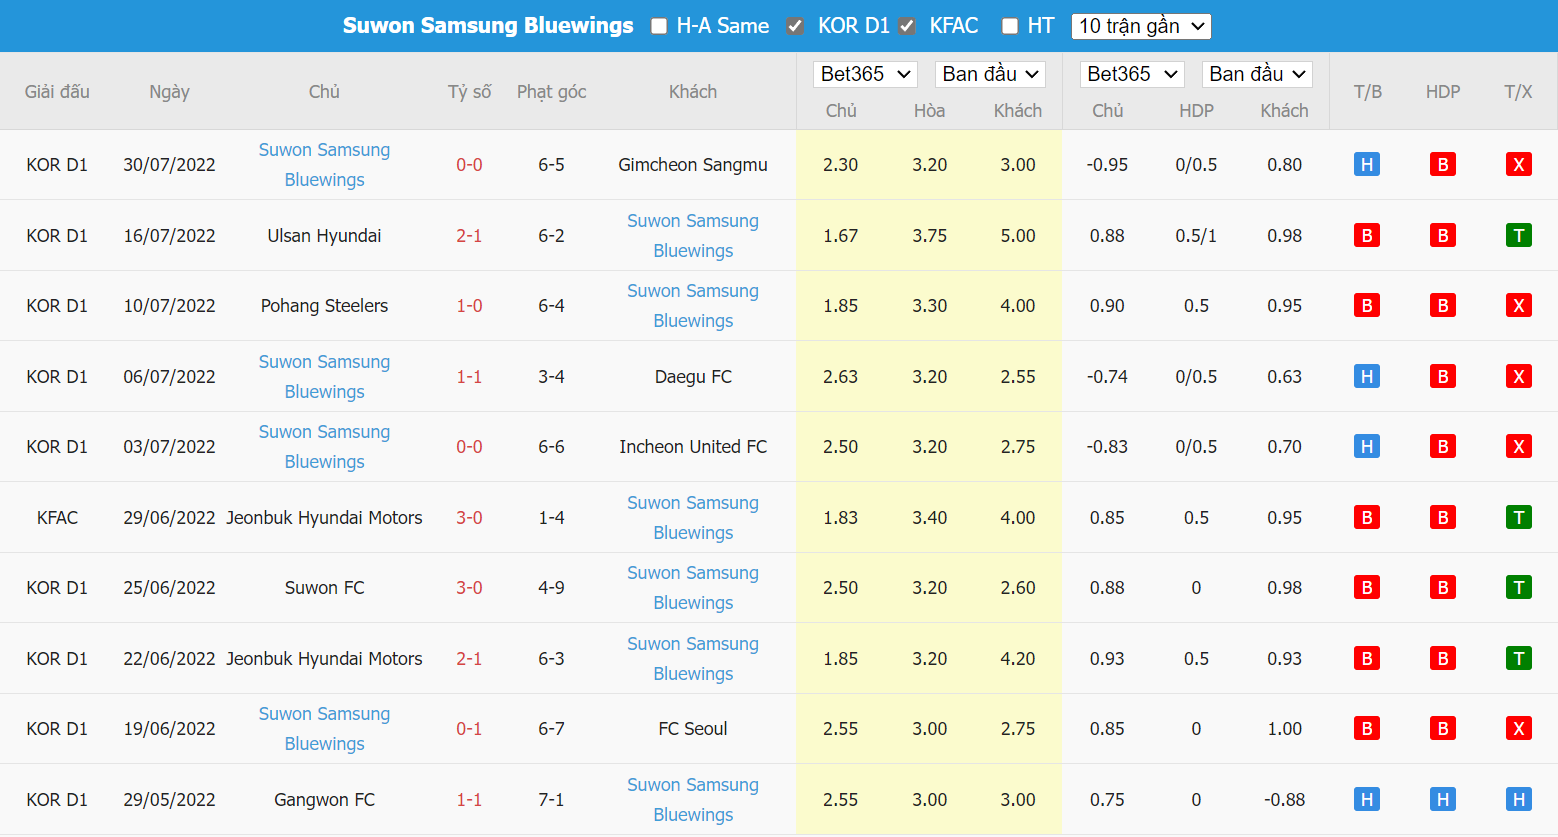This screenshot has height=837, width=1558.
Task: Click HDP B badge for 25/06/2022 row
Action: (1443, 587)
